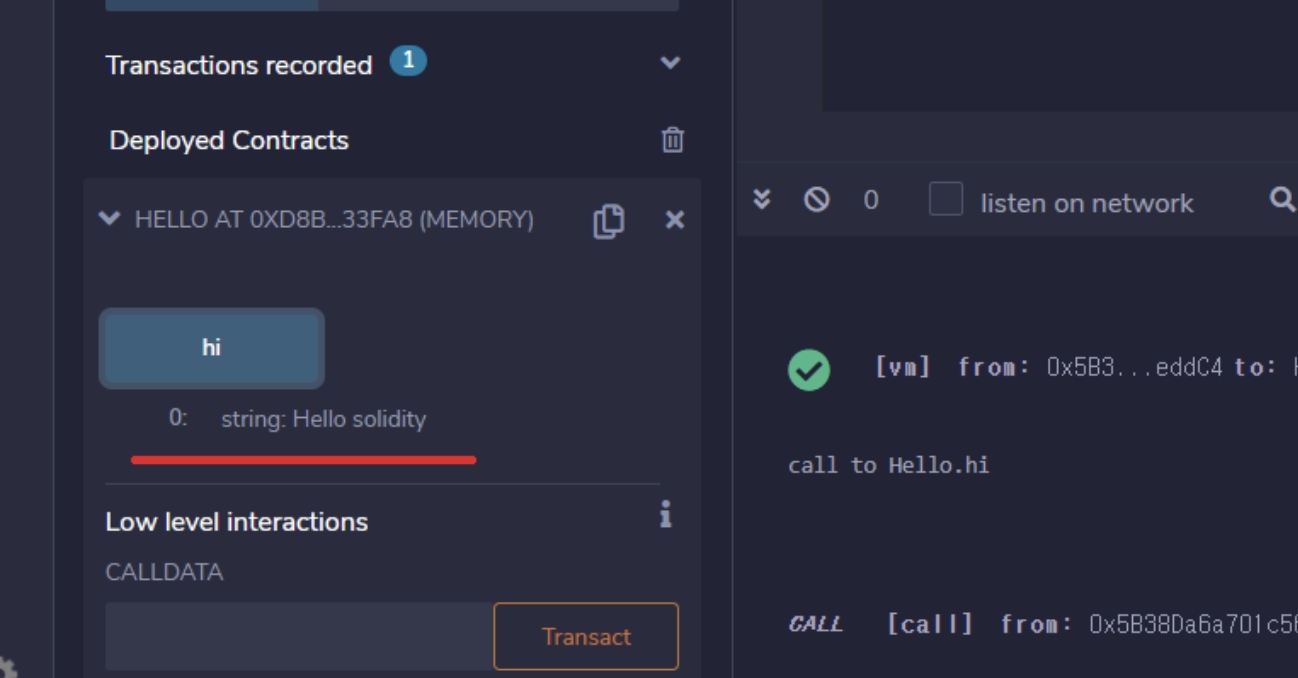Expand the [vm] from transaction log entry
1298x678 pixels.
coord(1040,367)
